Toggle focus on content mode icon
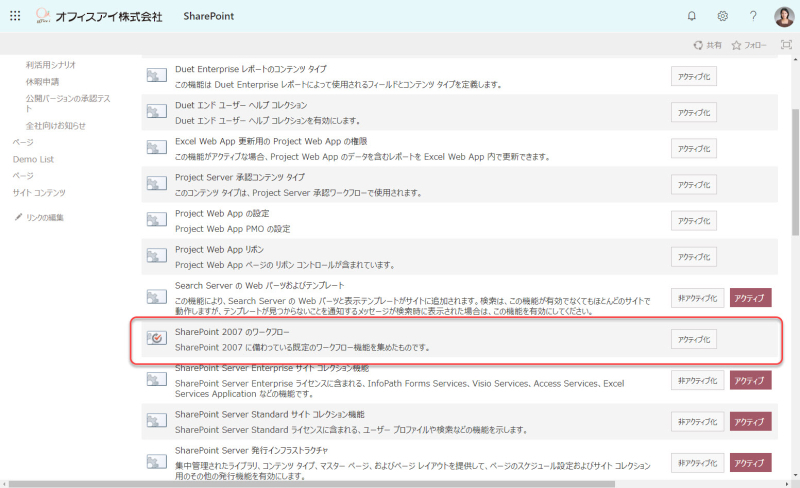Screen dimensions: 800x488 [786, 45]
